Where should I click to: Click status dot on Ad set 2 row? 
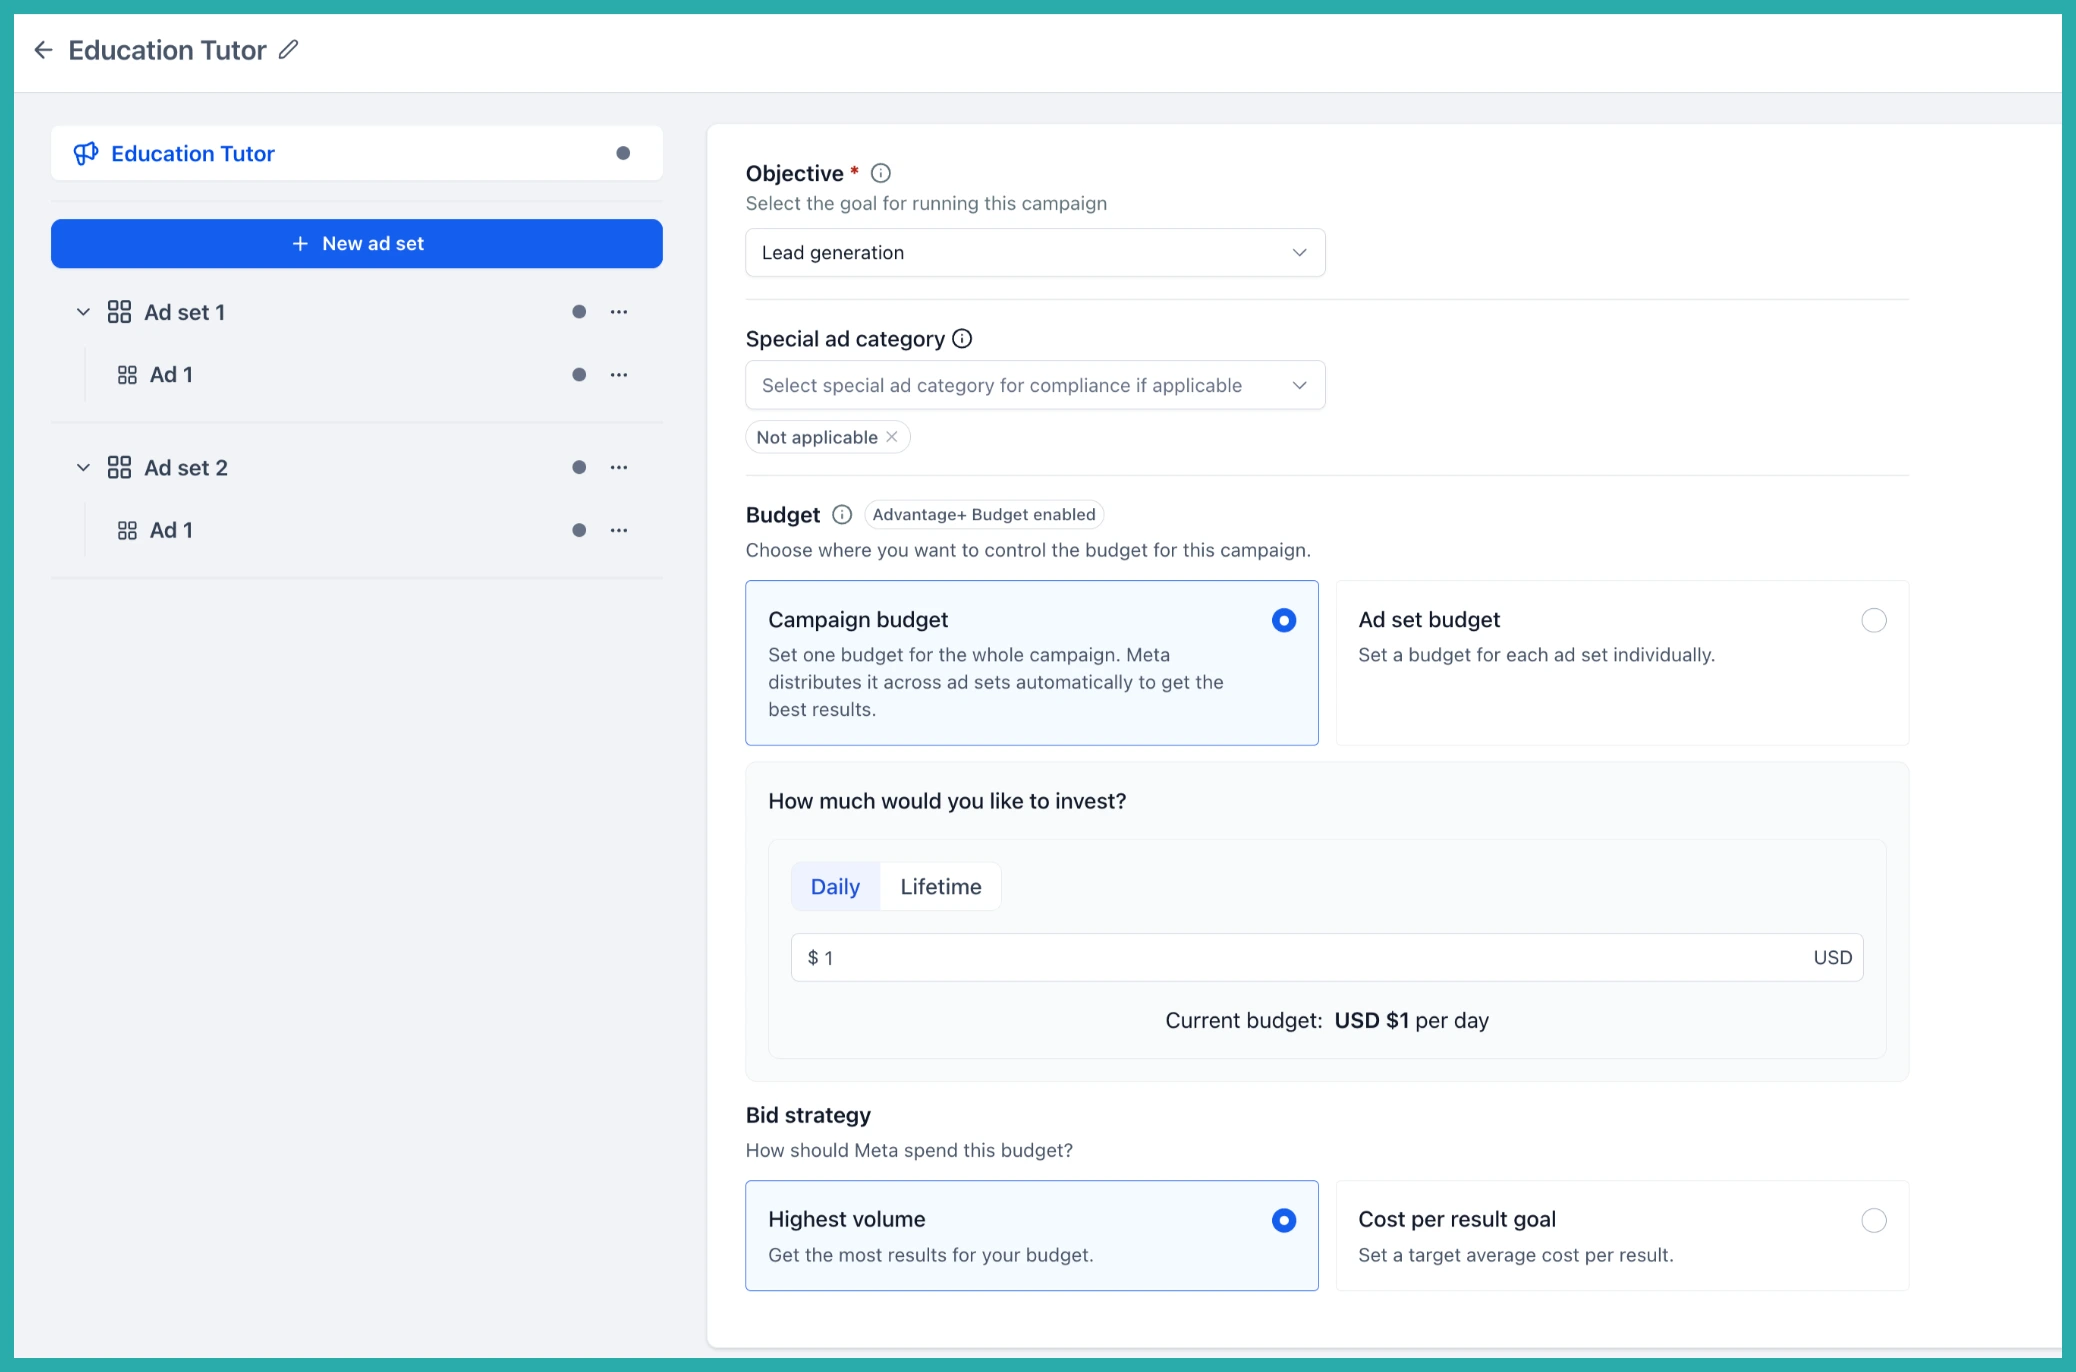[579, 467]
